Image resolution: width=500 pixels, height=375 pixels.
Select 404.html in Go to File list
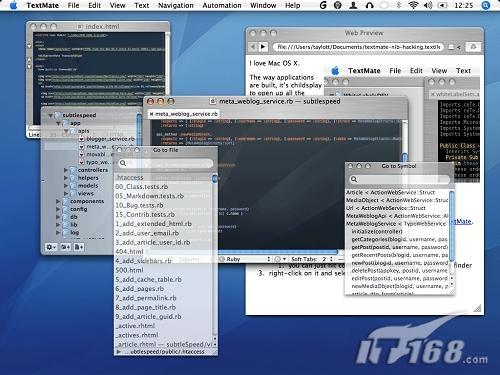pos(163,252)
